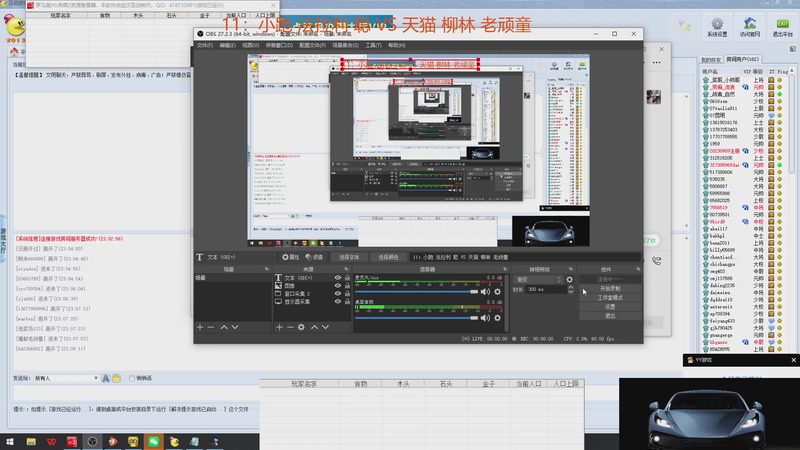Click 设置 settings button in OBS controls
The image size is (800, 450).
pos(610,307)
